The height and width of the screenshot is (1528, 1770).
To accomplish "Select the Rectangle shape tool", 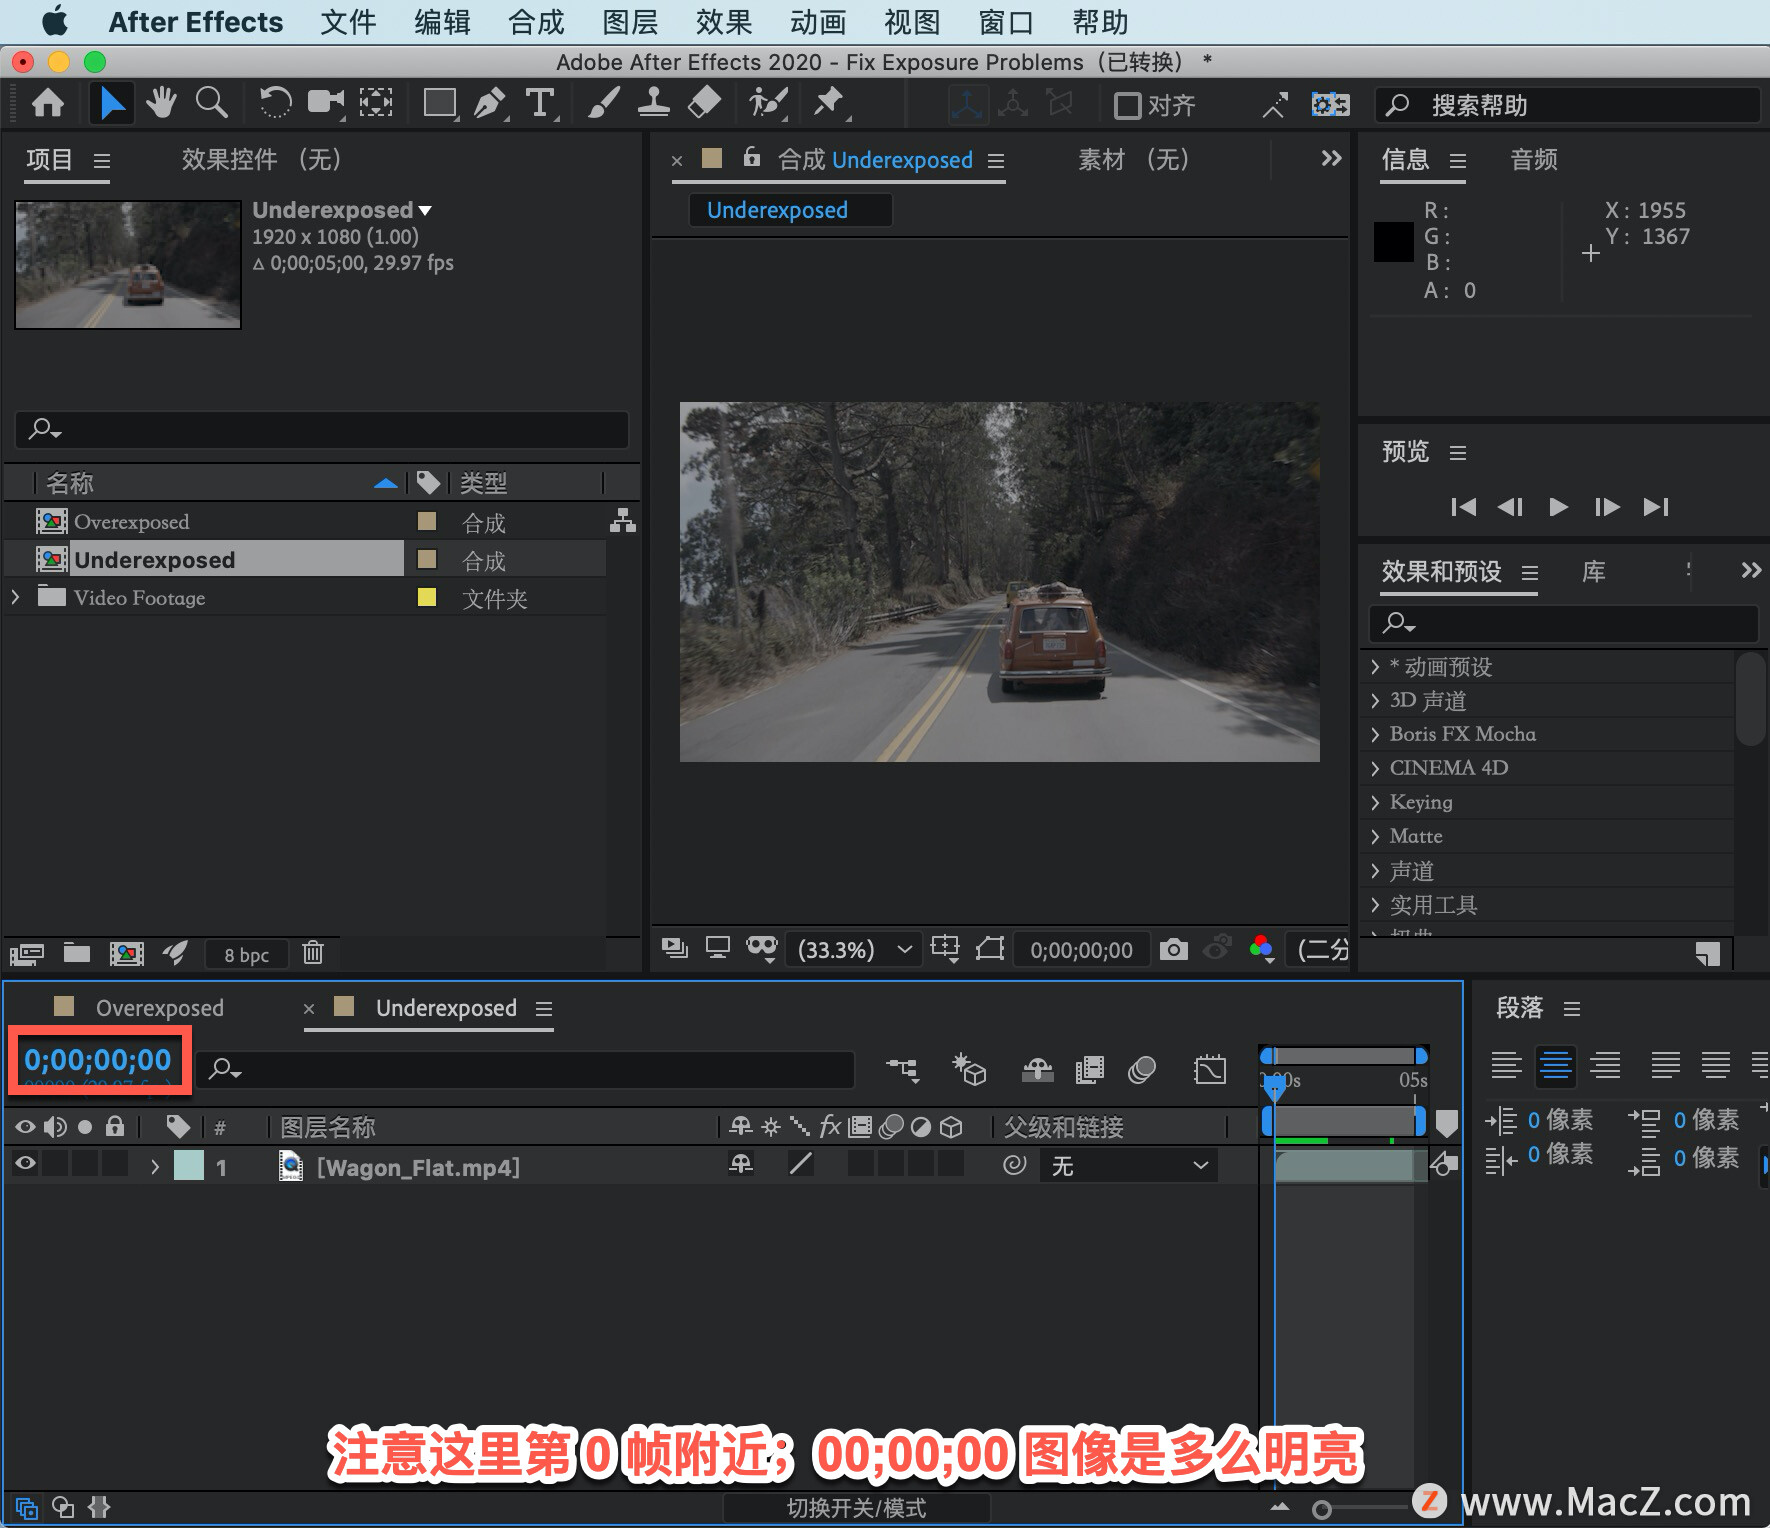I will (440, 103).
